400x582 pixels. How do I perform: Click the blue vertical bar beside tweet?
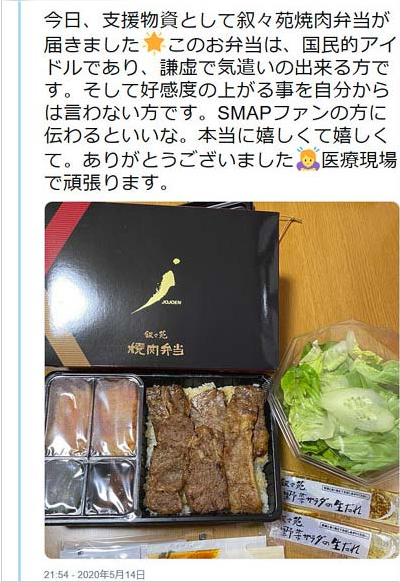tap(20, 290)
